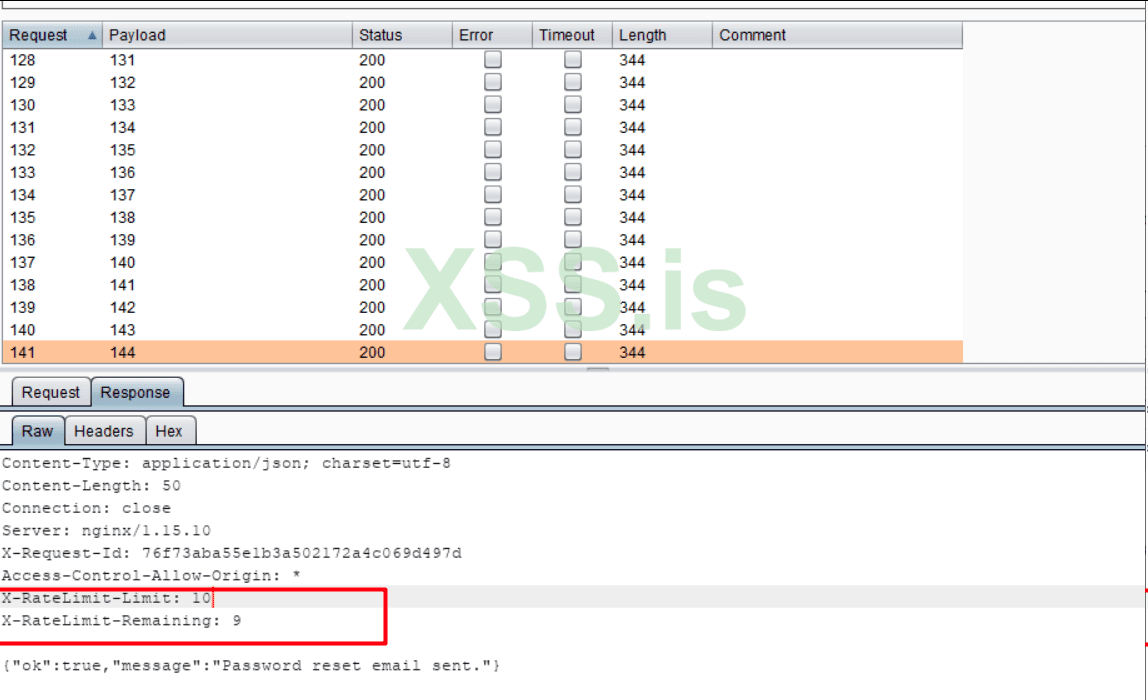1148x700 pixels.
Task: Tick the Timeout checkbox for request 129
Action: click(x=573, y=82)
